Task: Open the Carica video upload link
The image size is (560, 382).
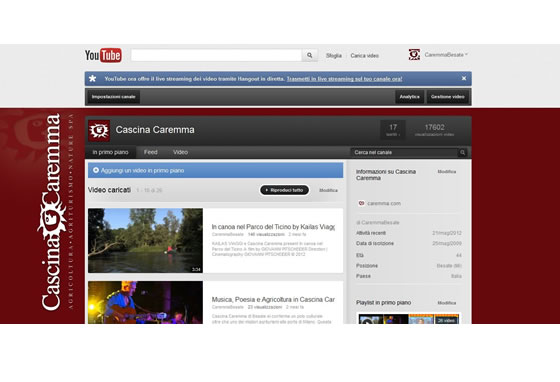Action: tap(365, 56)
